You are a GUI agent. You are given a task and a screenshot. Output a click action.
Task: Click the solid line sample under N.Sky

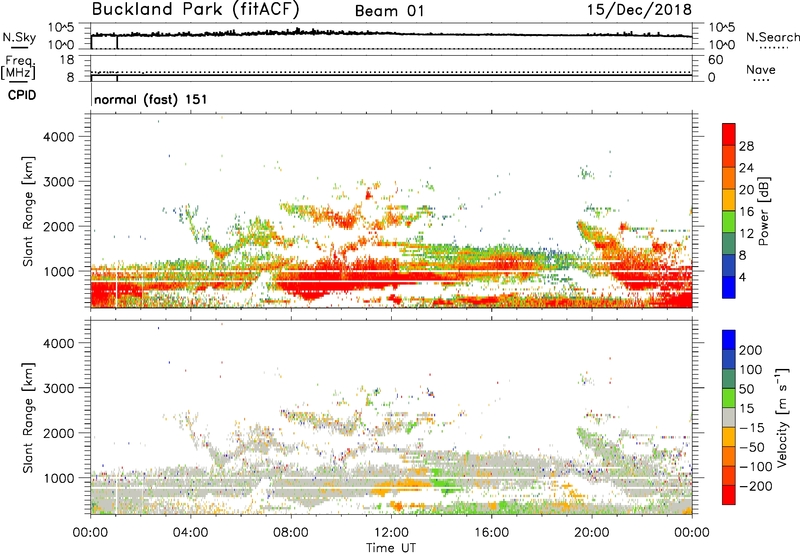click(x=19, y=48)
